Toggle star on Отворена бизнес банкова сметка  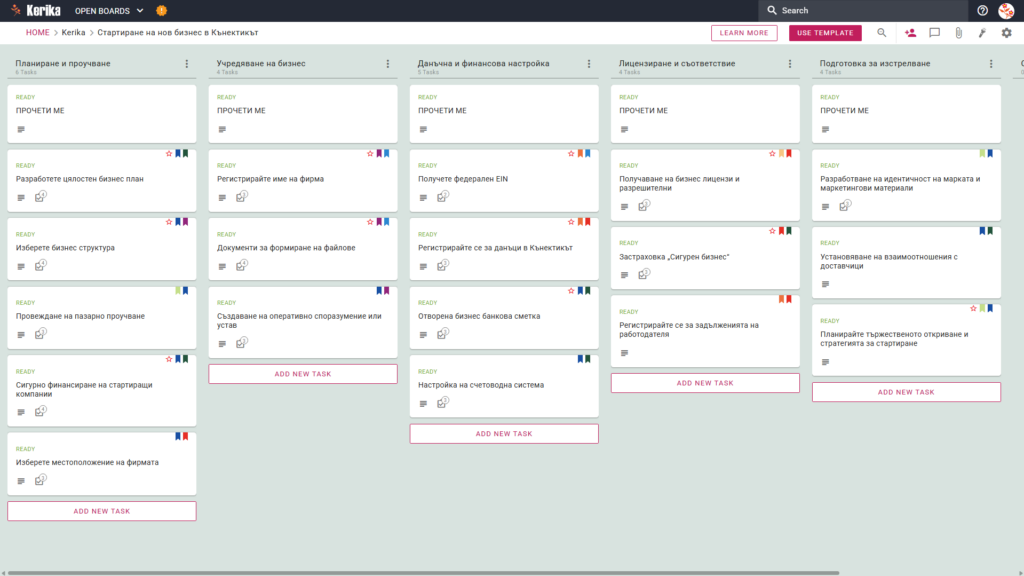click(571, 291)
